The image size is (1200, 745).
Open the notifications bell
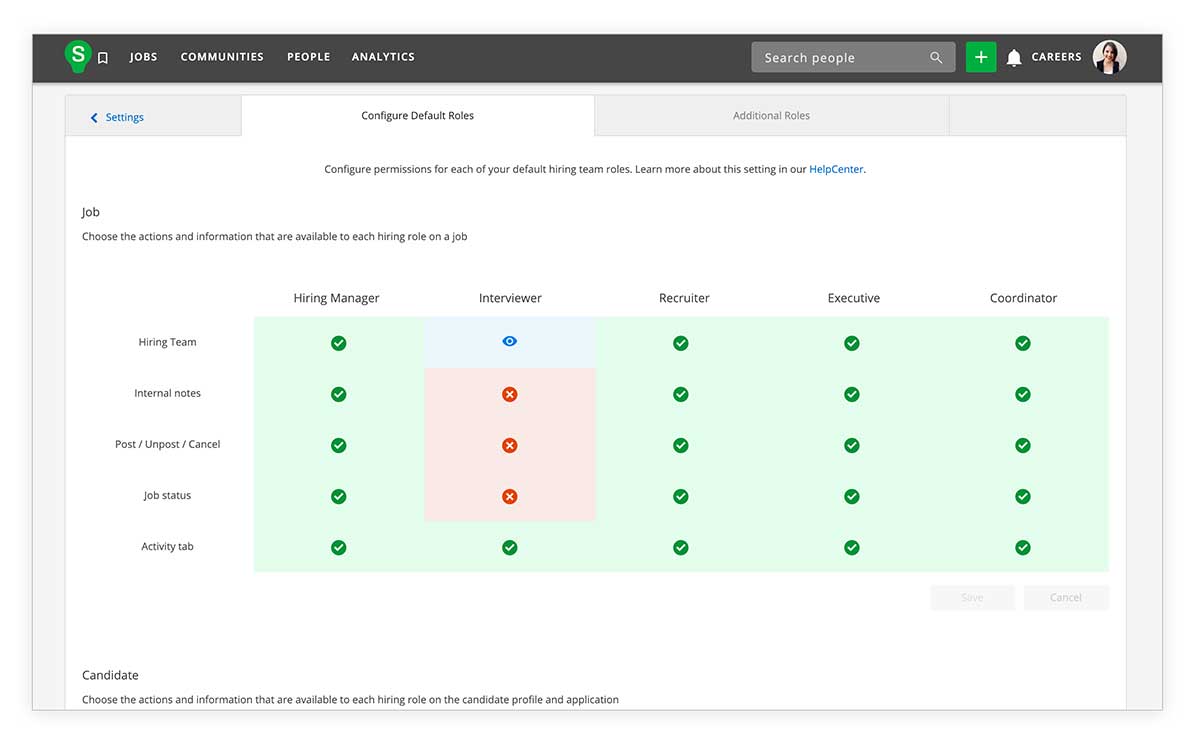point(1013,58)
